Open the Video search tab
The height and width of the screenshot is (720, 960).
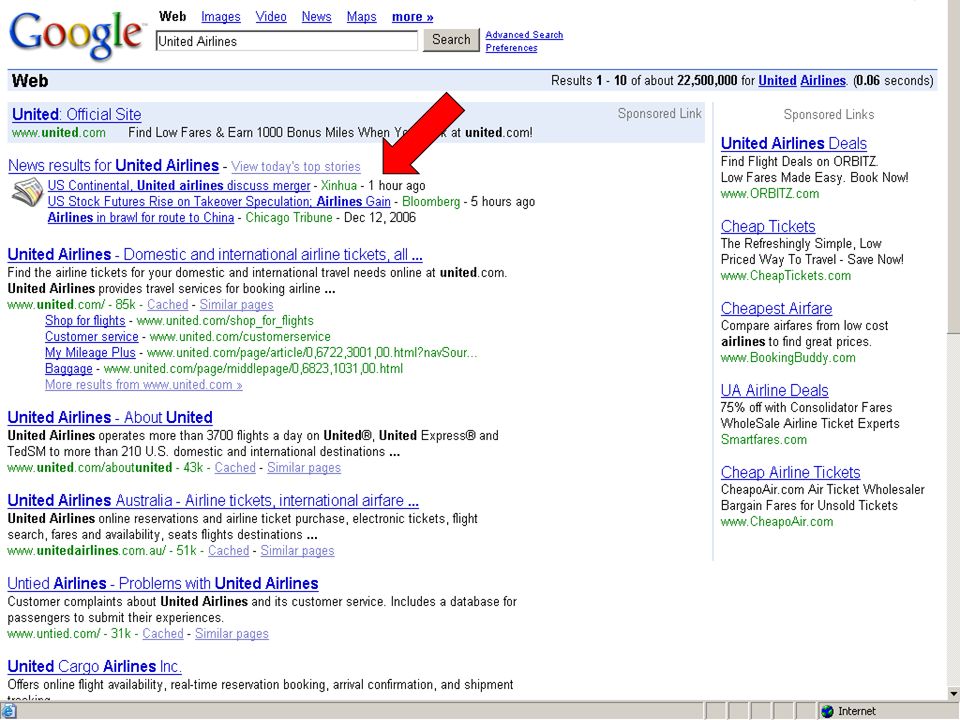271,17
